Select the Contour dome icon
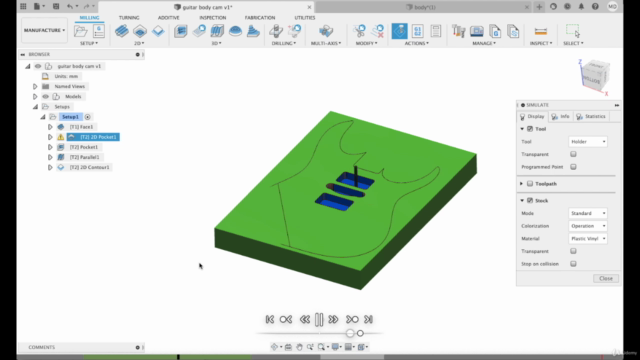The height and width of the screenshot is (360, 640). [236, 31]
